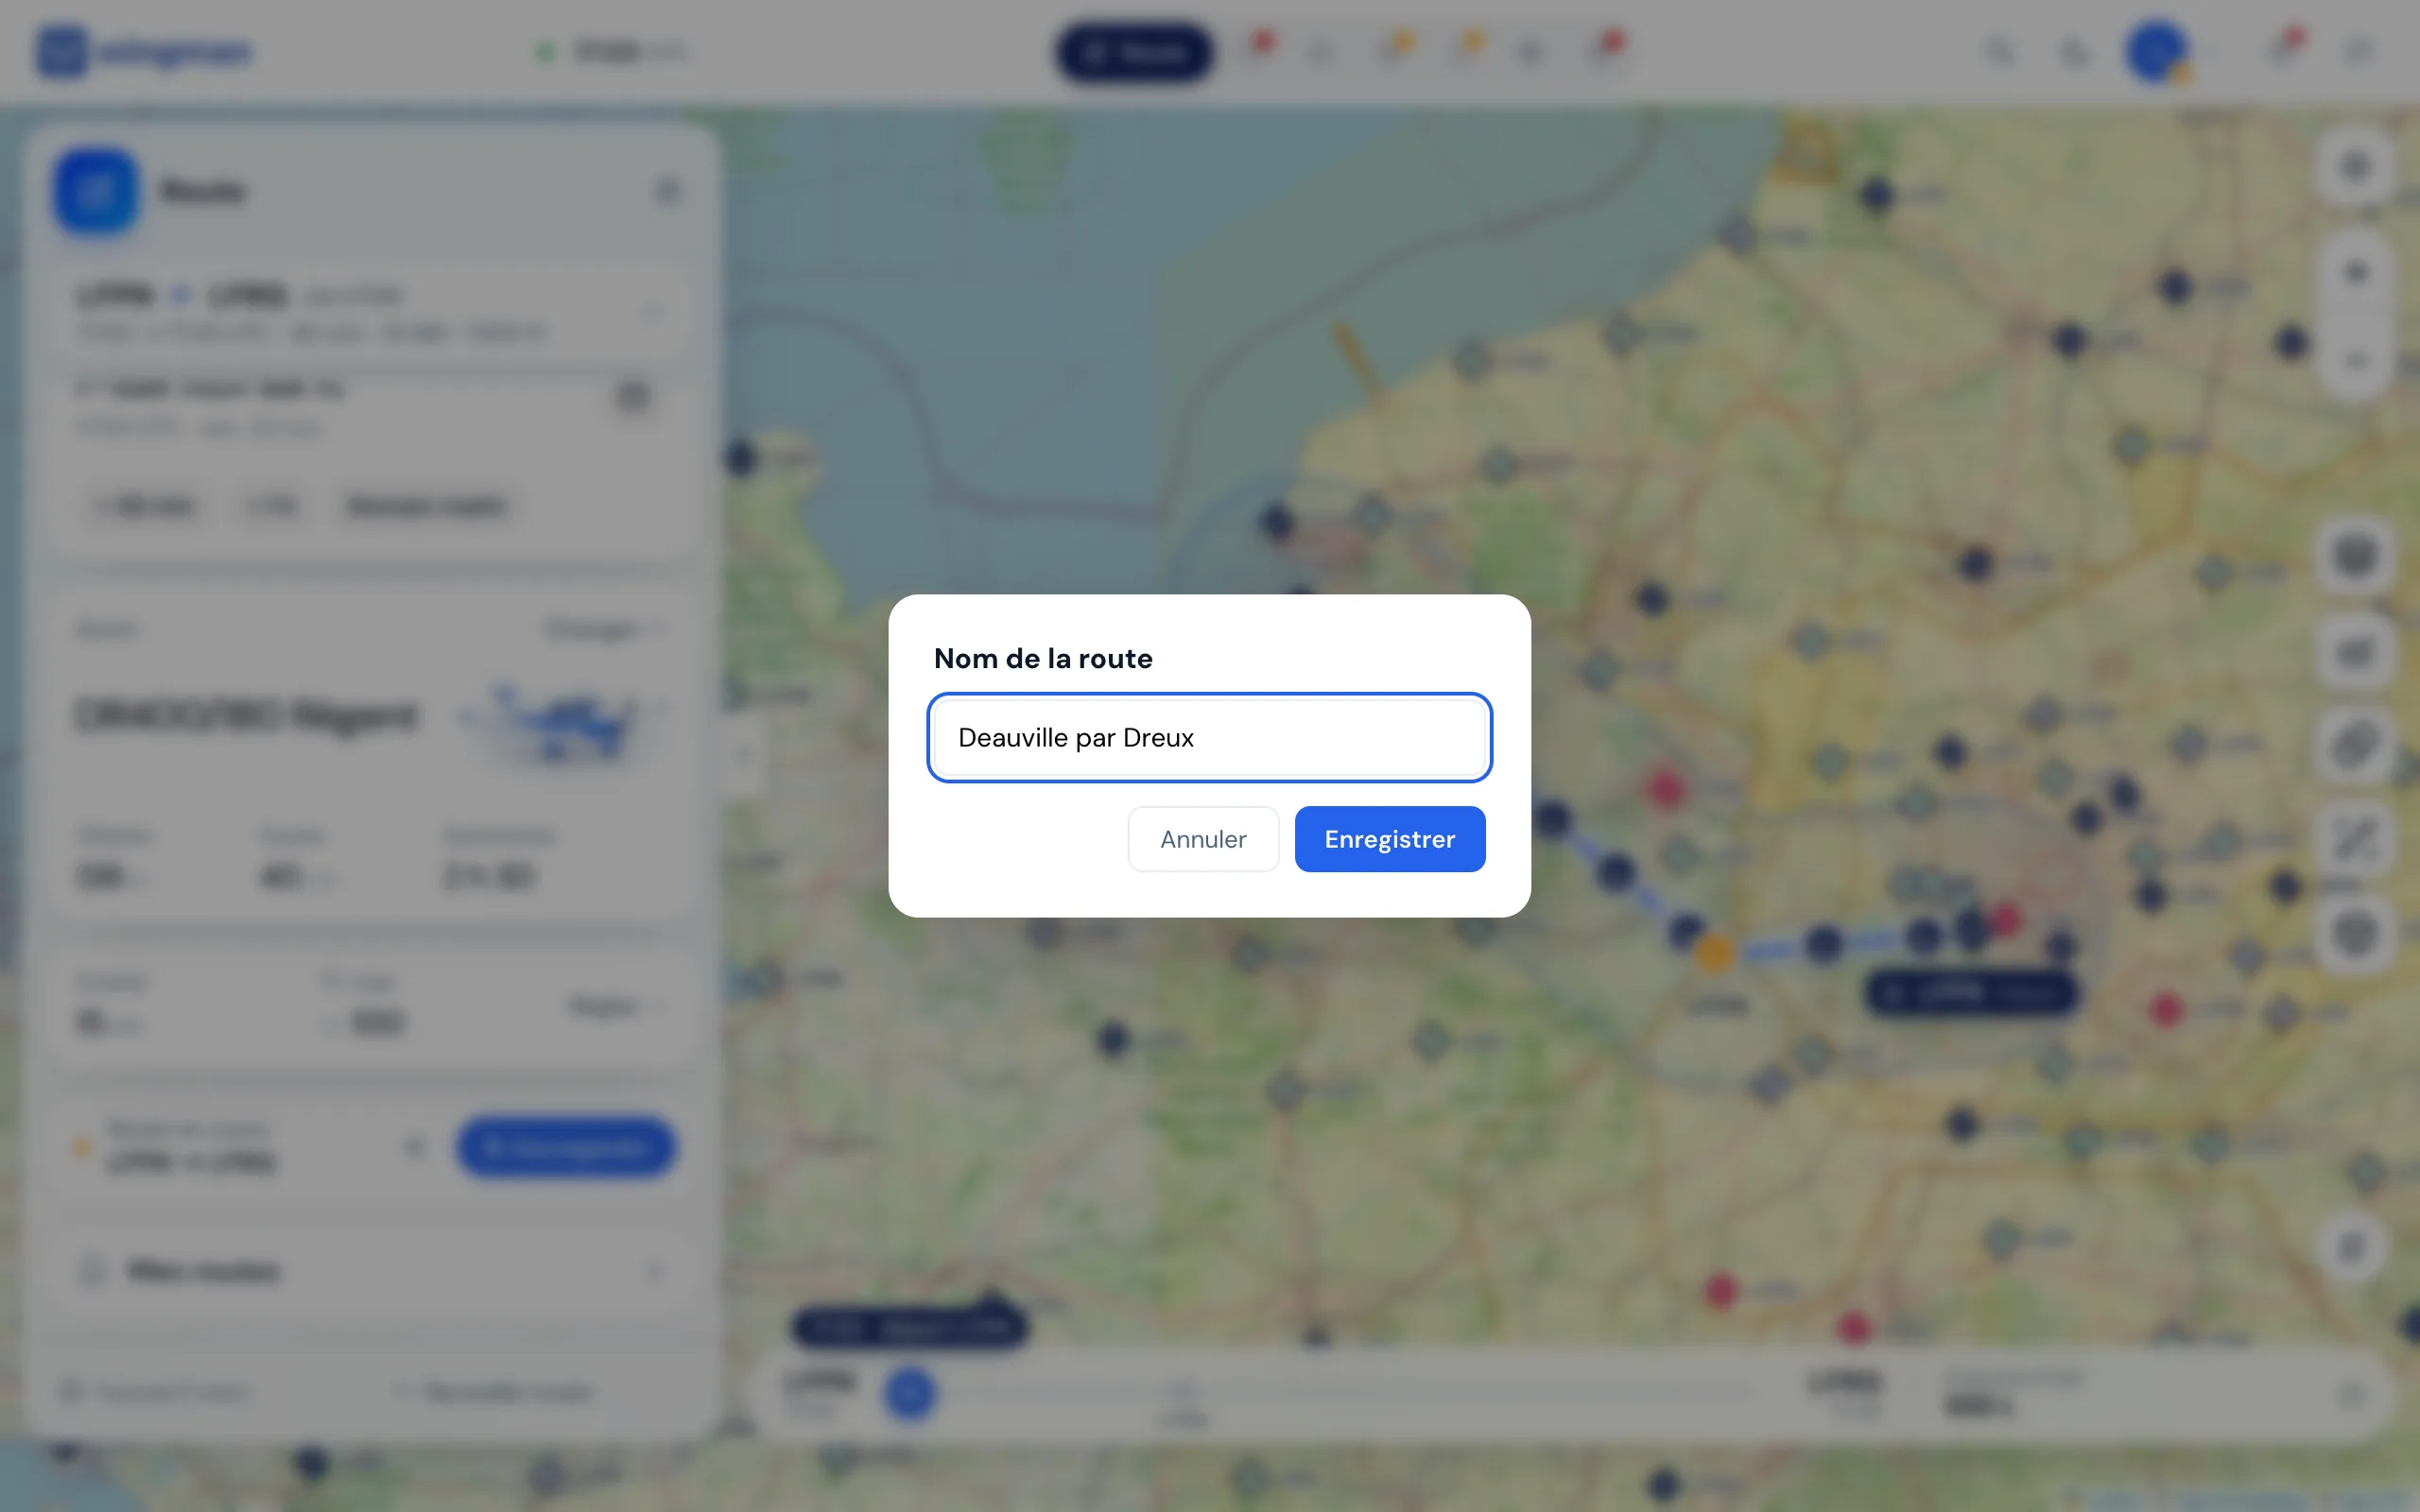Click the 'Nom de la route' heading
The height and width of the screenshot is (1512, 2420).
click(1043, 658)
